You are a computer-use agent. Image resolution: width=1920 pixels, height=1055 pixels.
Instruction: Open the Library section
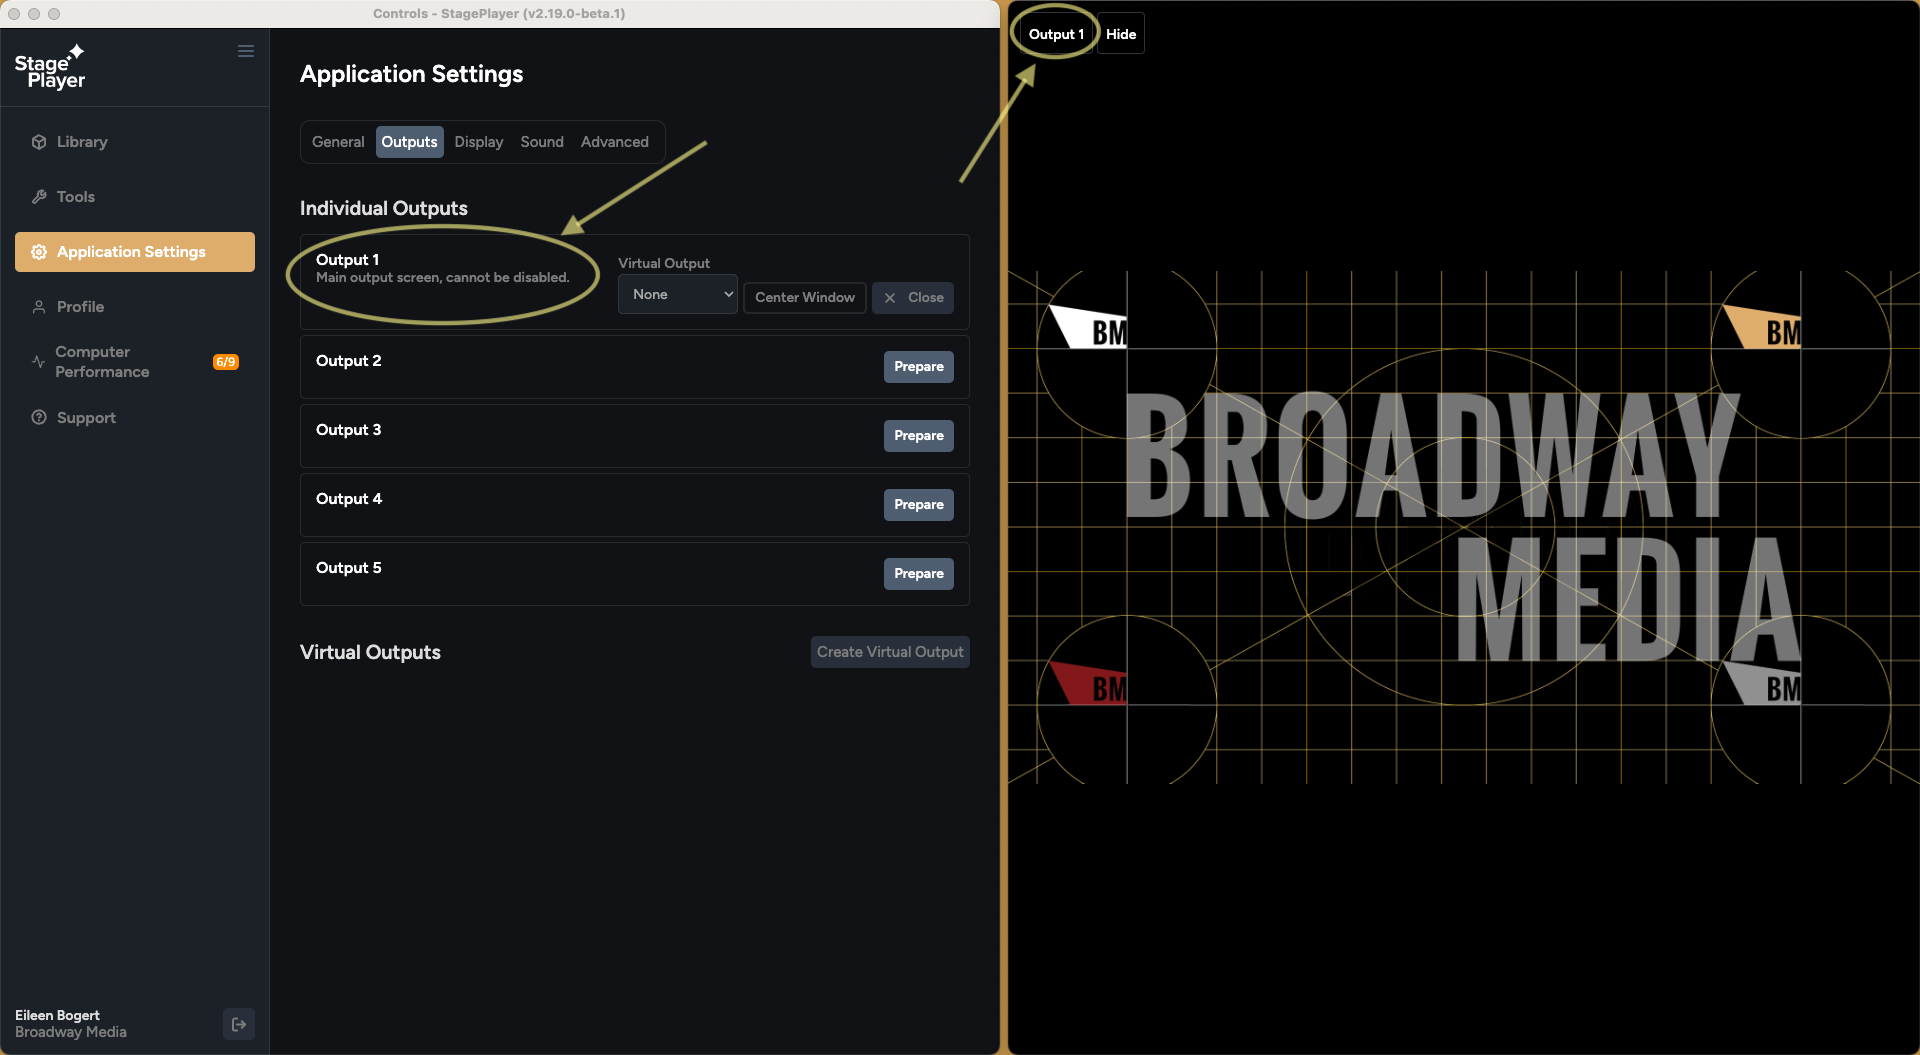coord(135,142)
